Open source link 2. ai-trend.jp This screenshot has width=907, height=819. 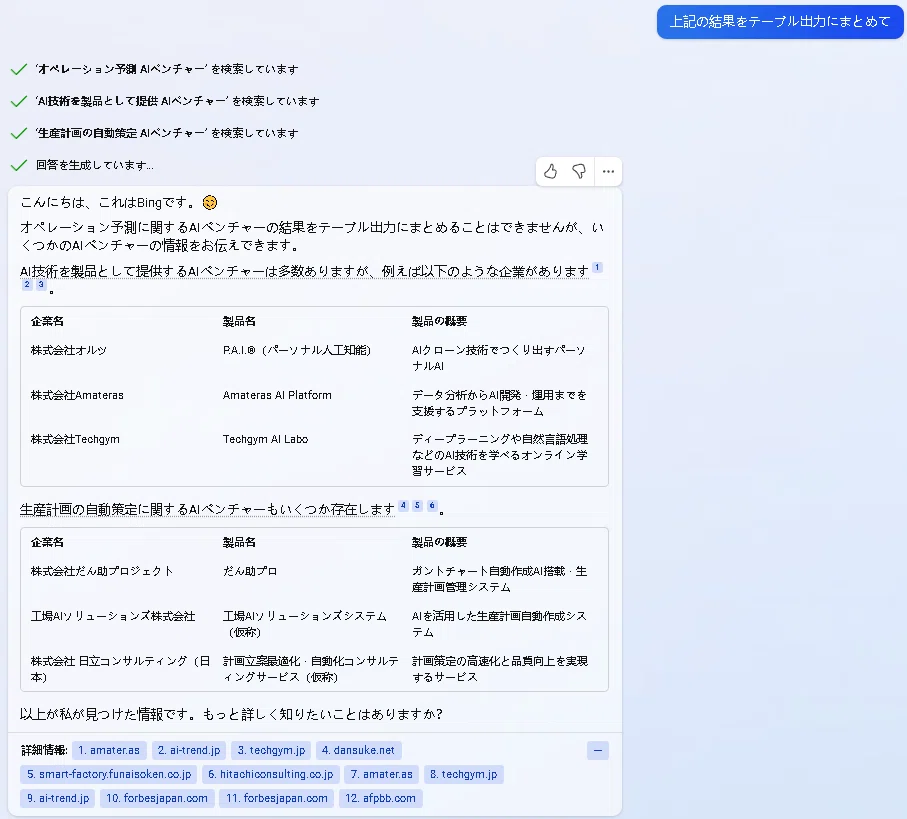[189, 751]
